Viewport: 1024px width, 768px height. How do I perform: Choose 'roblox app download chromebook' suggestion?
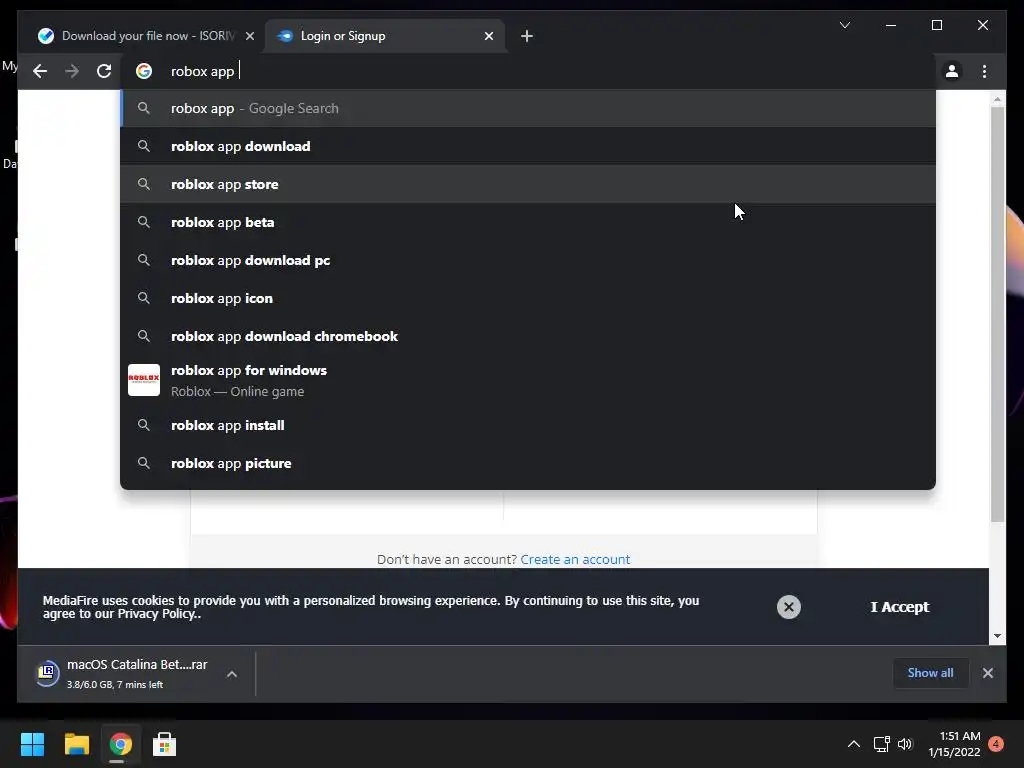[x=528, y=336]
